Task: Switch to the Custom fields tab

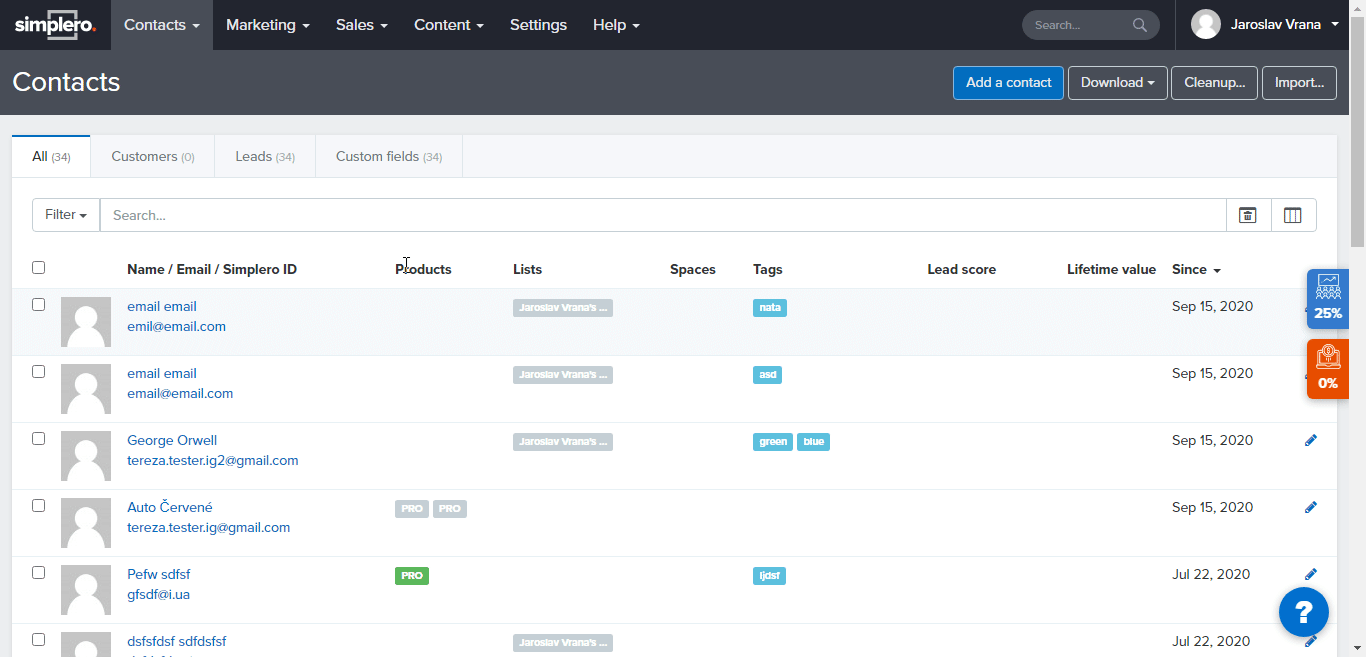Action: [x=389, y=157]
